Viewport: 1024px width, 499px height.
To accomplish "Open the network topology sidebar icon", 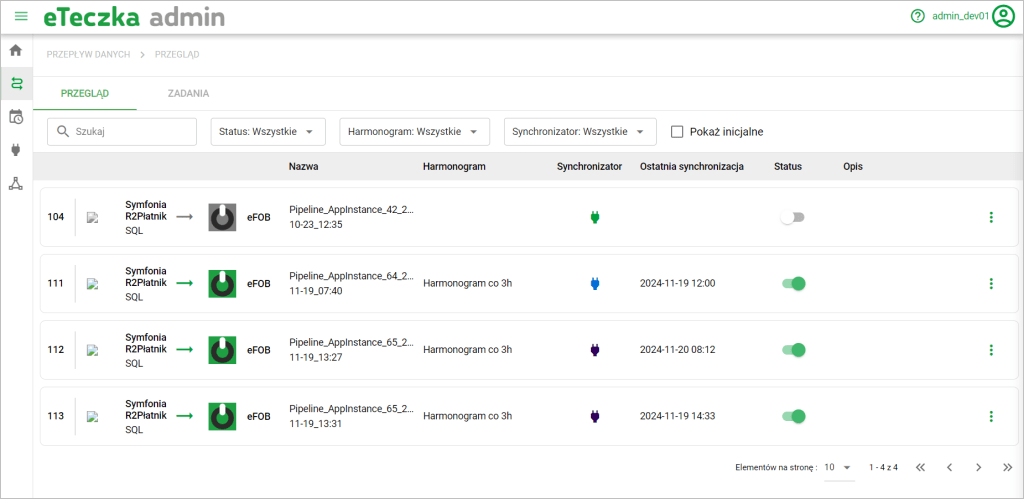I will click(16, 183).
